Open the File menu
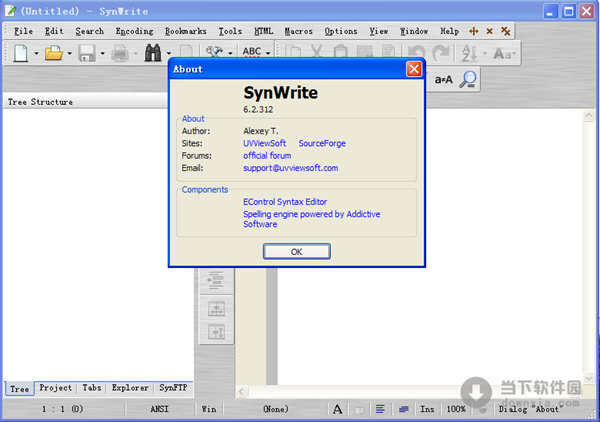 pos(23,31)
